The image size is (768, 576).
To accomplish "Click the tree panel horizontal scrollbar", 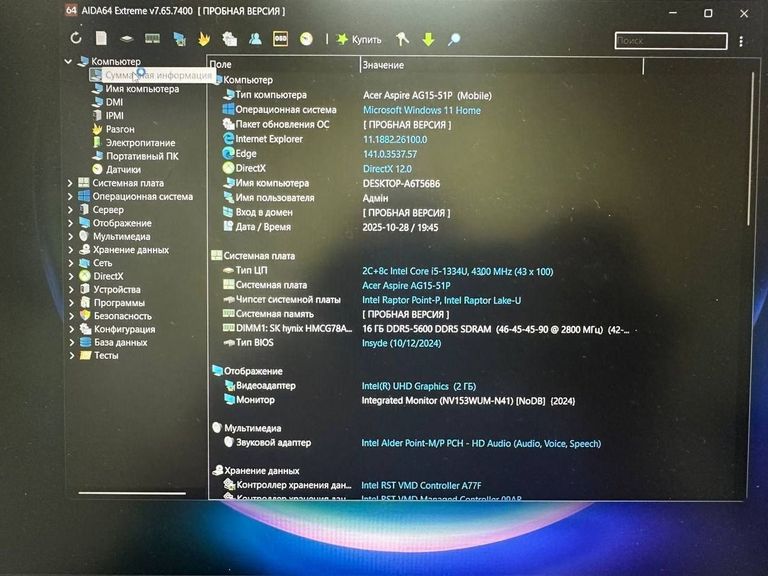I will tap(132, 493).
